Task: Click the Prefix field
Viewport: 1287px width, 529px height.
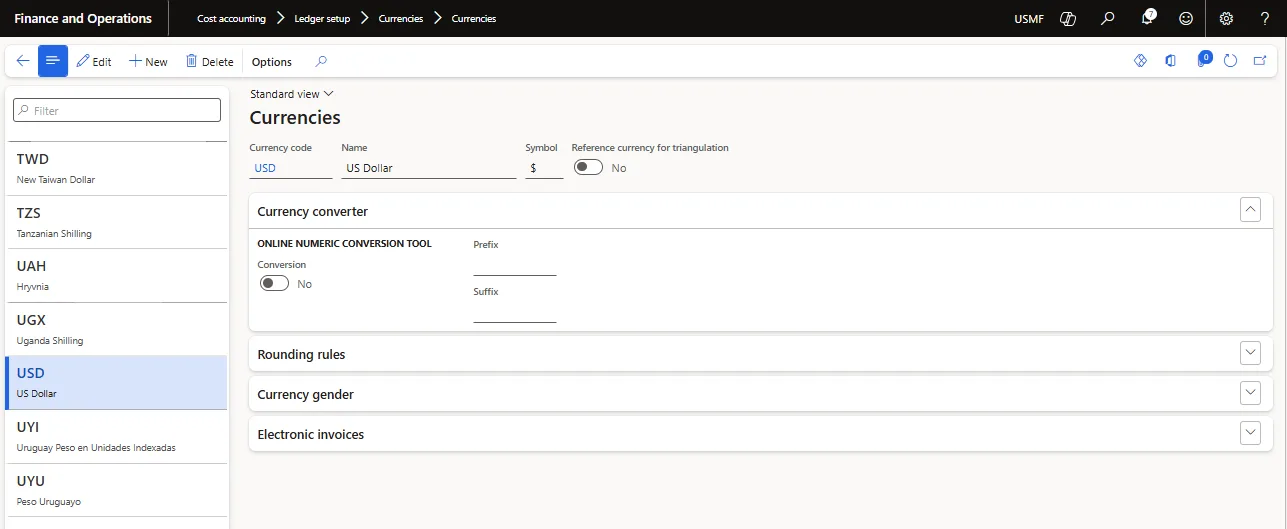Action: pyautogui.click(x=514, y=265)
